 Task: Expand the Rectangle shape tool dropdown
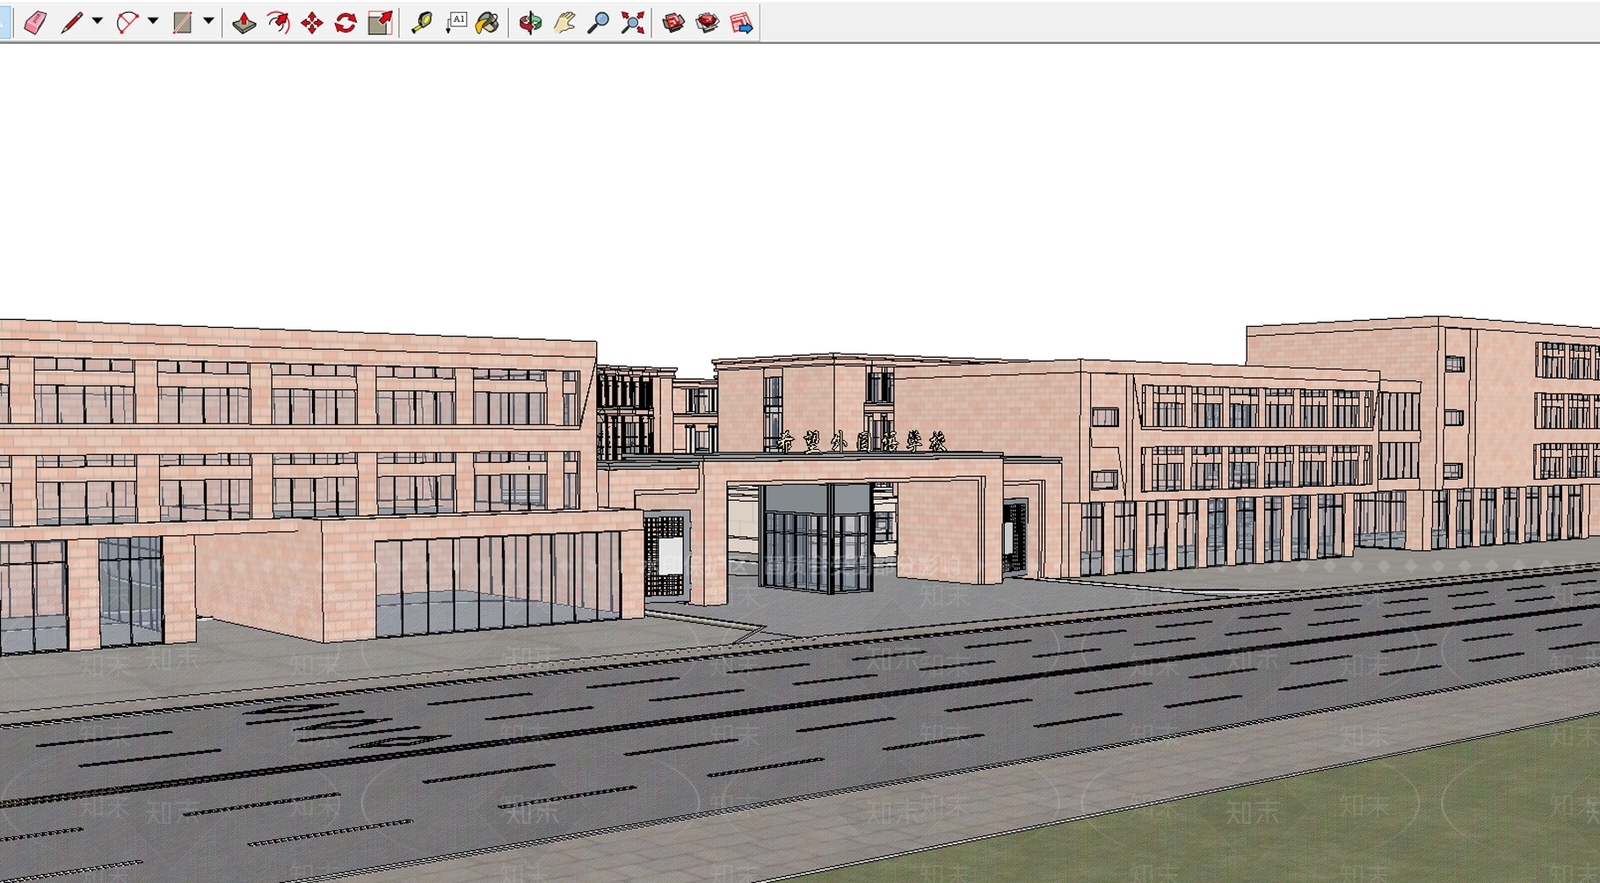[208, 21]
